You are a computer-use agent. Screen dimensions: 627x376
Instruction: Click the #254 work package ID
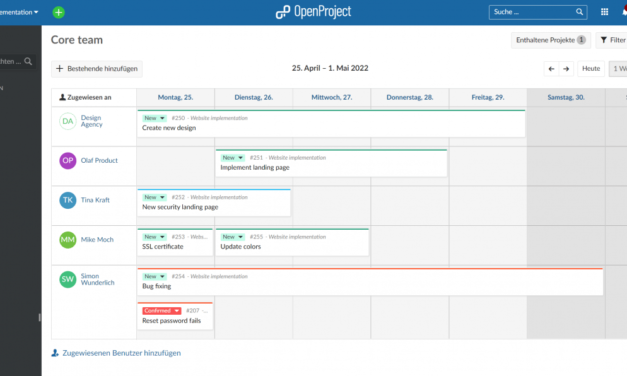[x=178, y=276]
